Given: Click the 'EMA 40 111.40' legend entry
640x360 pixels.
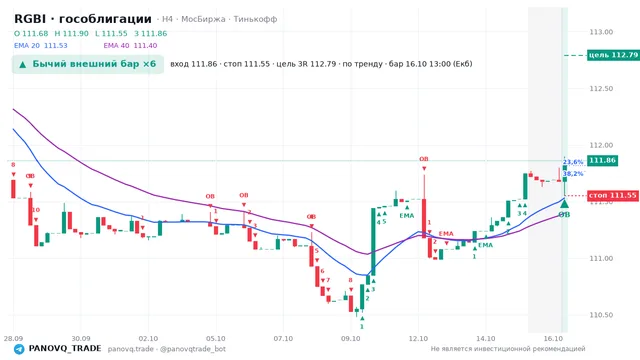Looking at the screenshot, I should [x=130, y=46].
